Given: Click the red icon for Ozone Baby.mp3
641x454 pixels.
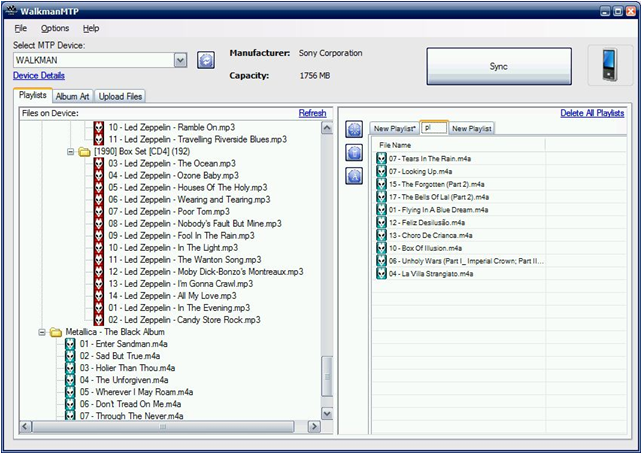Looking at the screenshot, I should click(x=99, y=175).
